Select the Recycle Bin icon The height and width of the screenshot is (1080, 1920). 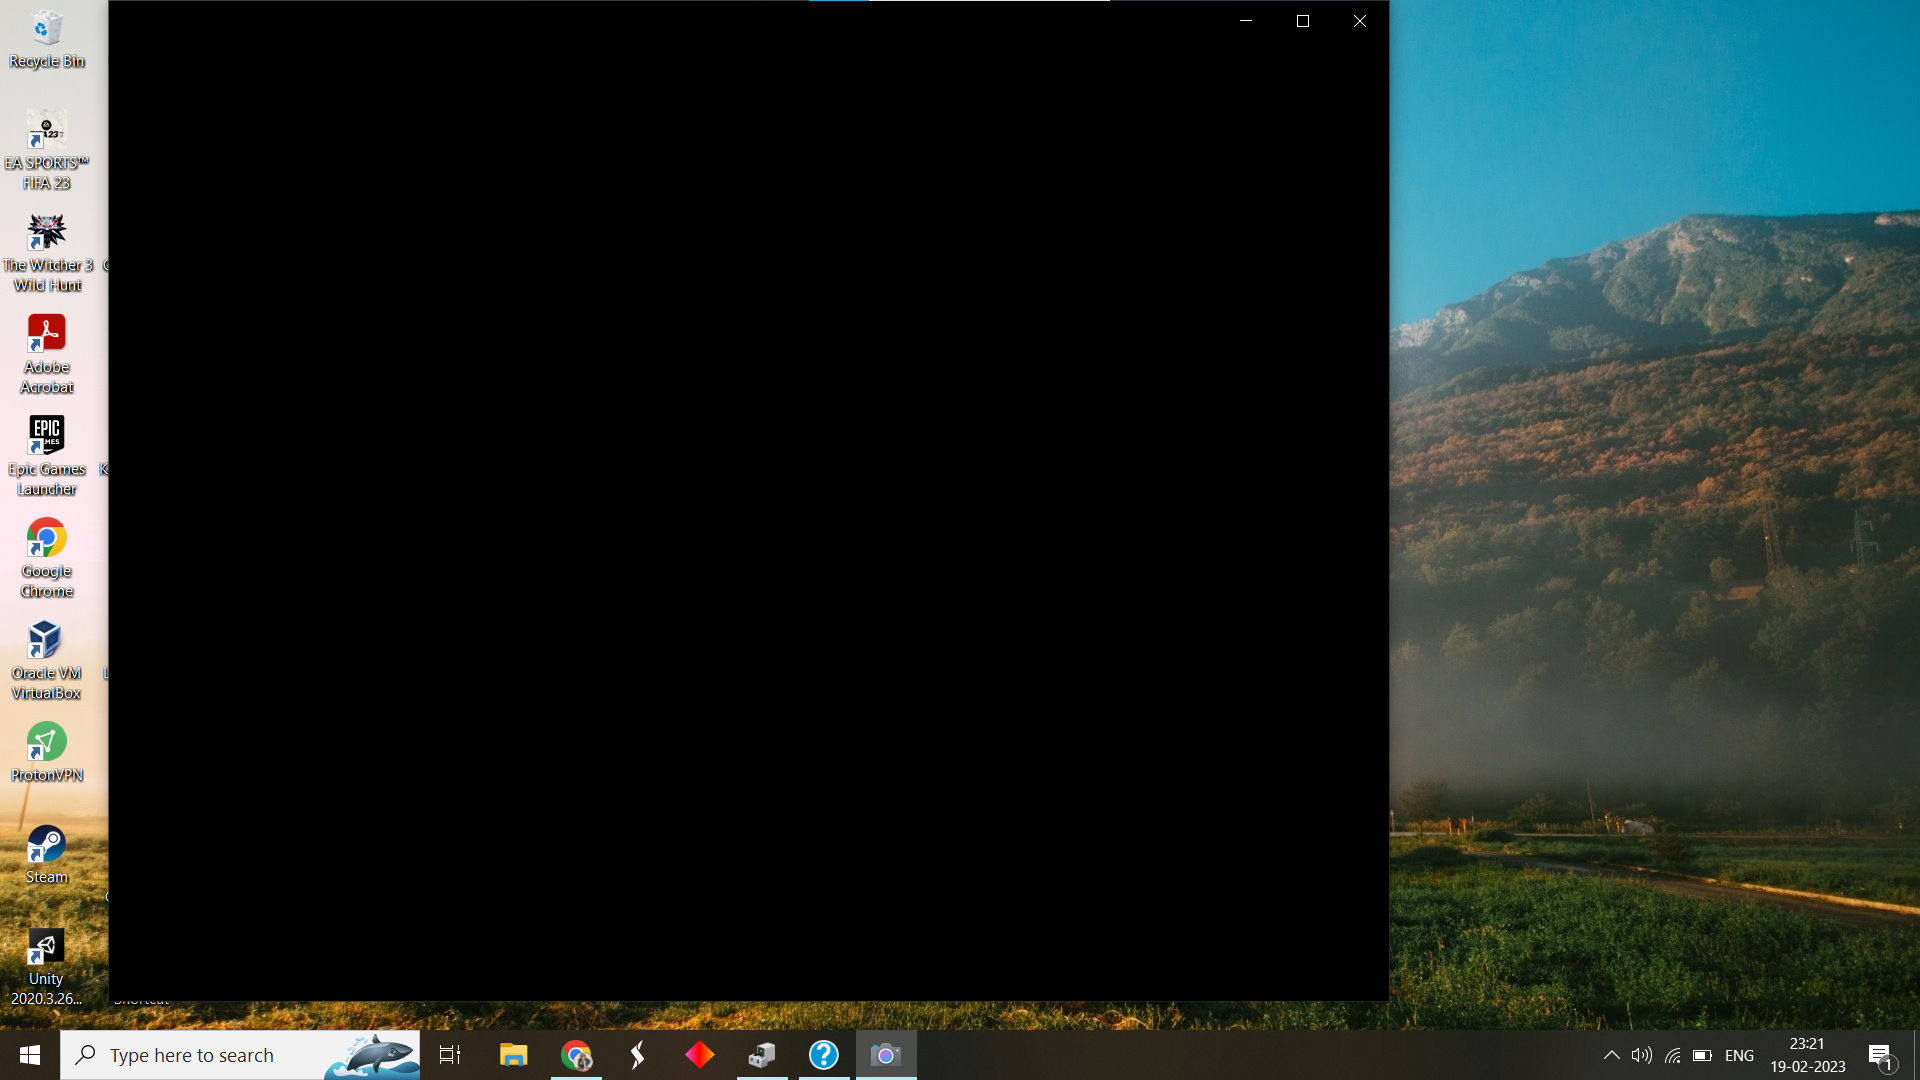[x=46, y=40]
